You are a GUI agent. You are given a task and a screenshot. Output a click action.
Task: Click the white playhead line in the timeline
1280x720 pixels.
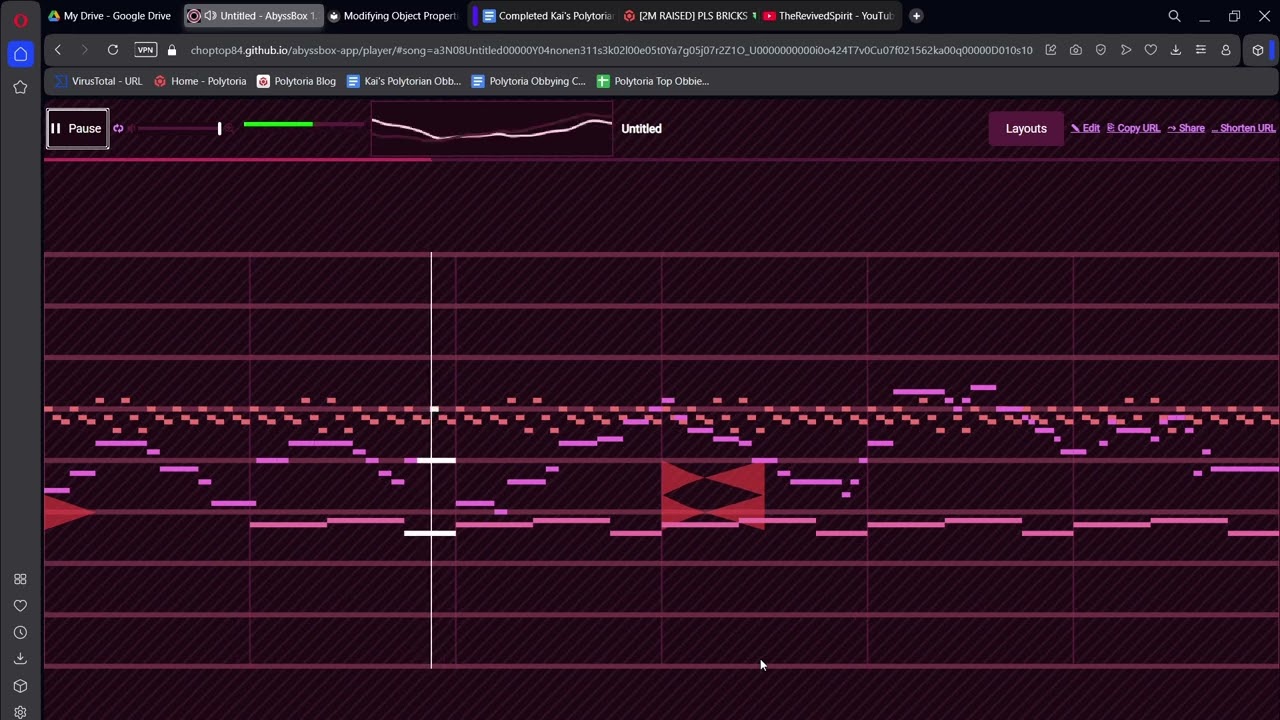coord(431,460)
